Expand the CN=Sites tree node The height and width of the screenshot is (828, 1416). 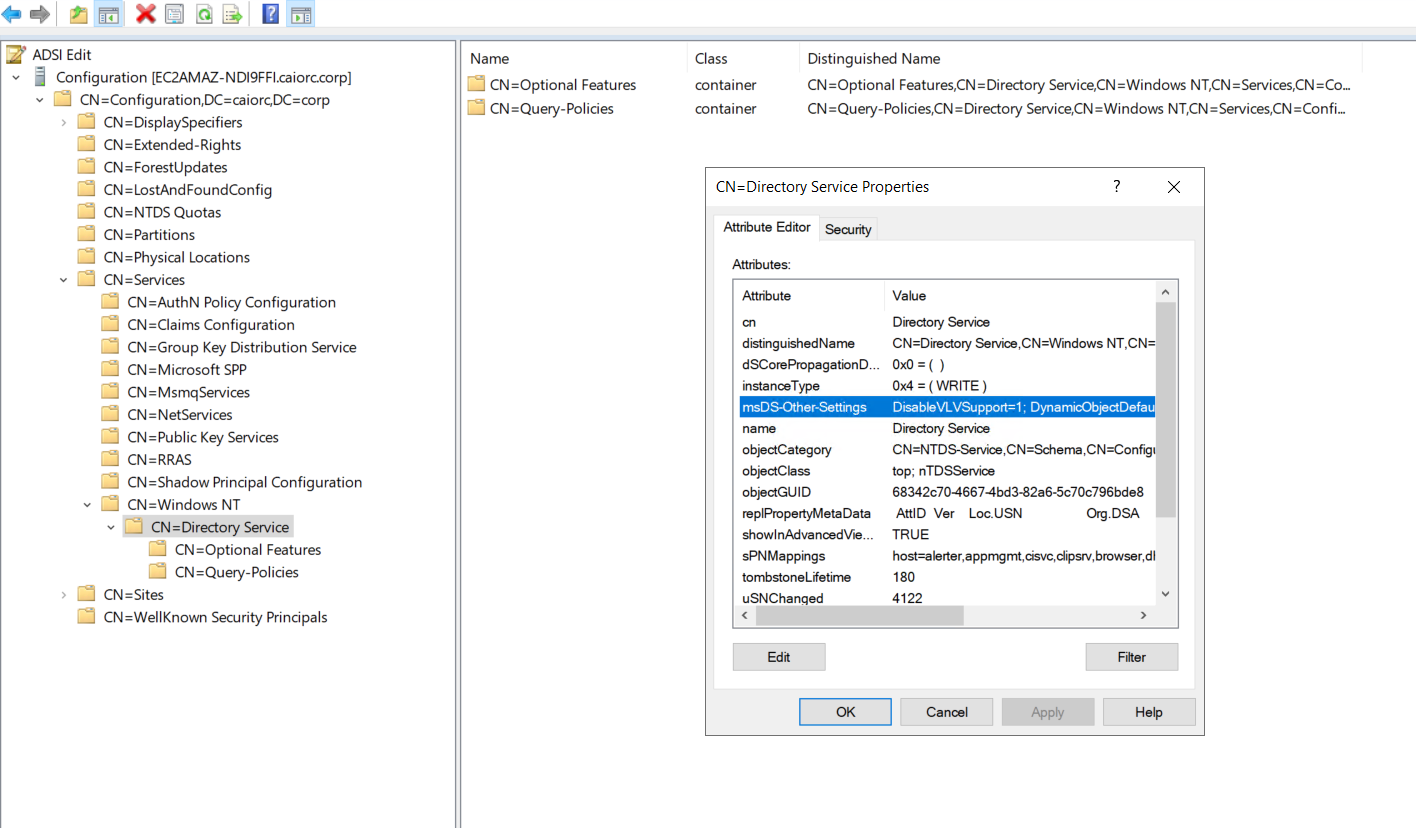pos(64,595)
